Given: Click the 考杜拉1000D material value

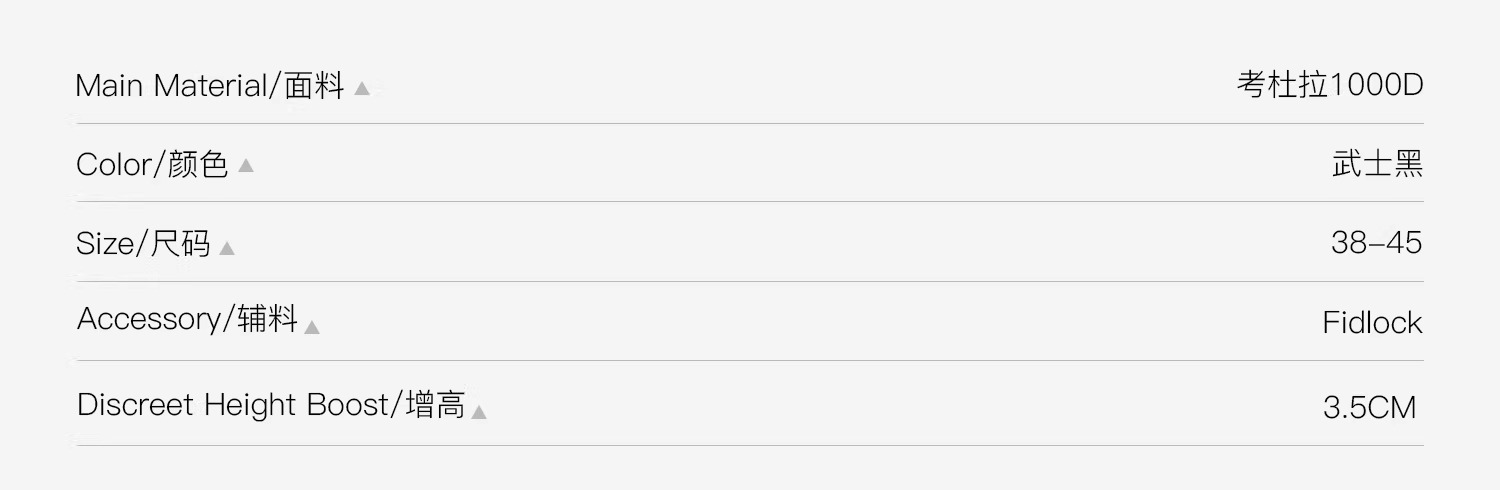Looking at the screenshot, I should [1329, 85].
